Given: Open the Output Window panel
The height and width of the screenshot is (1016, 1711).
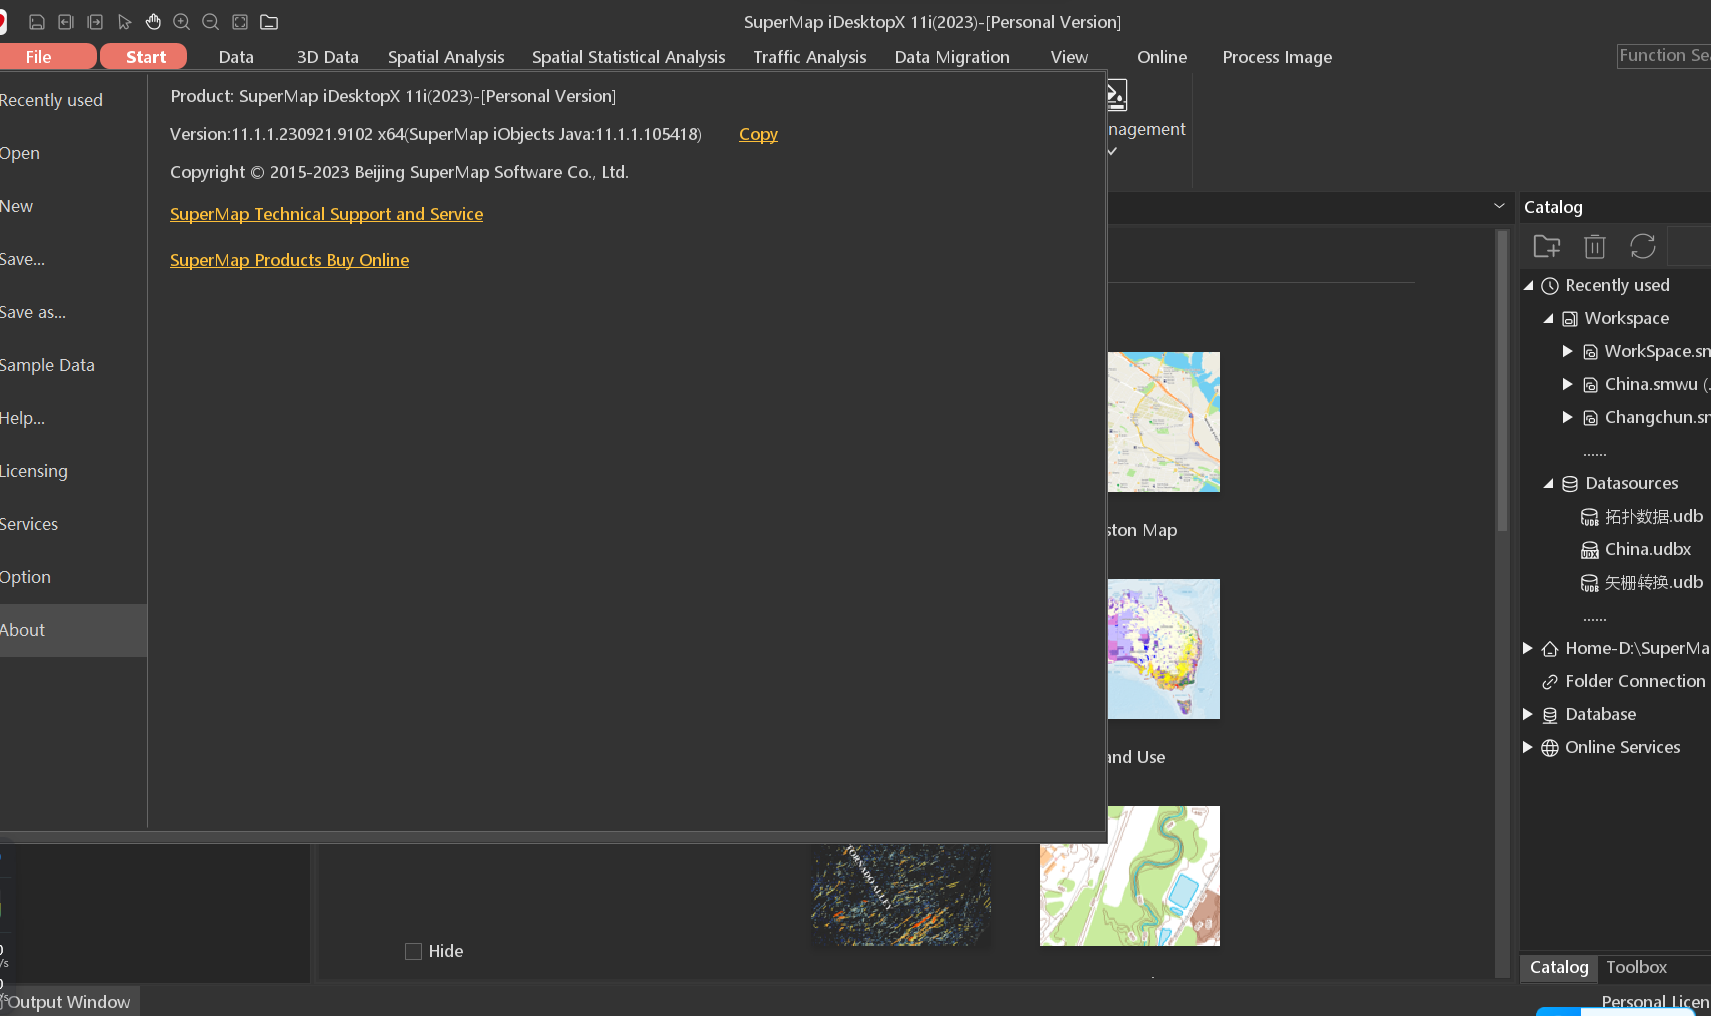Looking at the screenshot, I should pos(69,1002).
